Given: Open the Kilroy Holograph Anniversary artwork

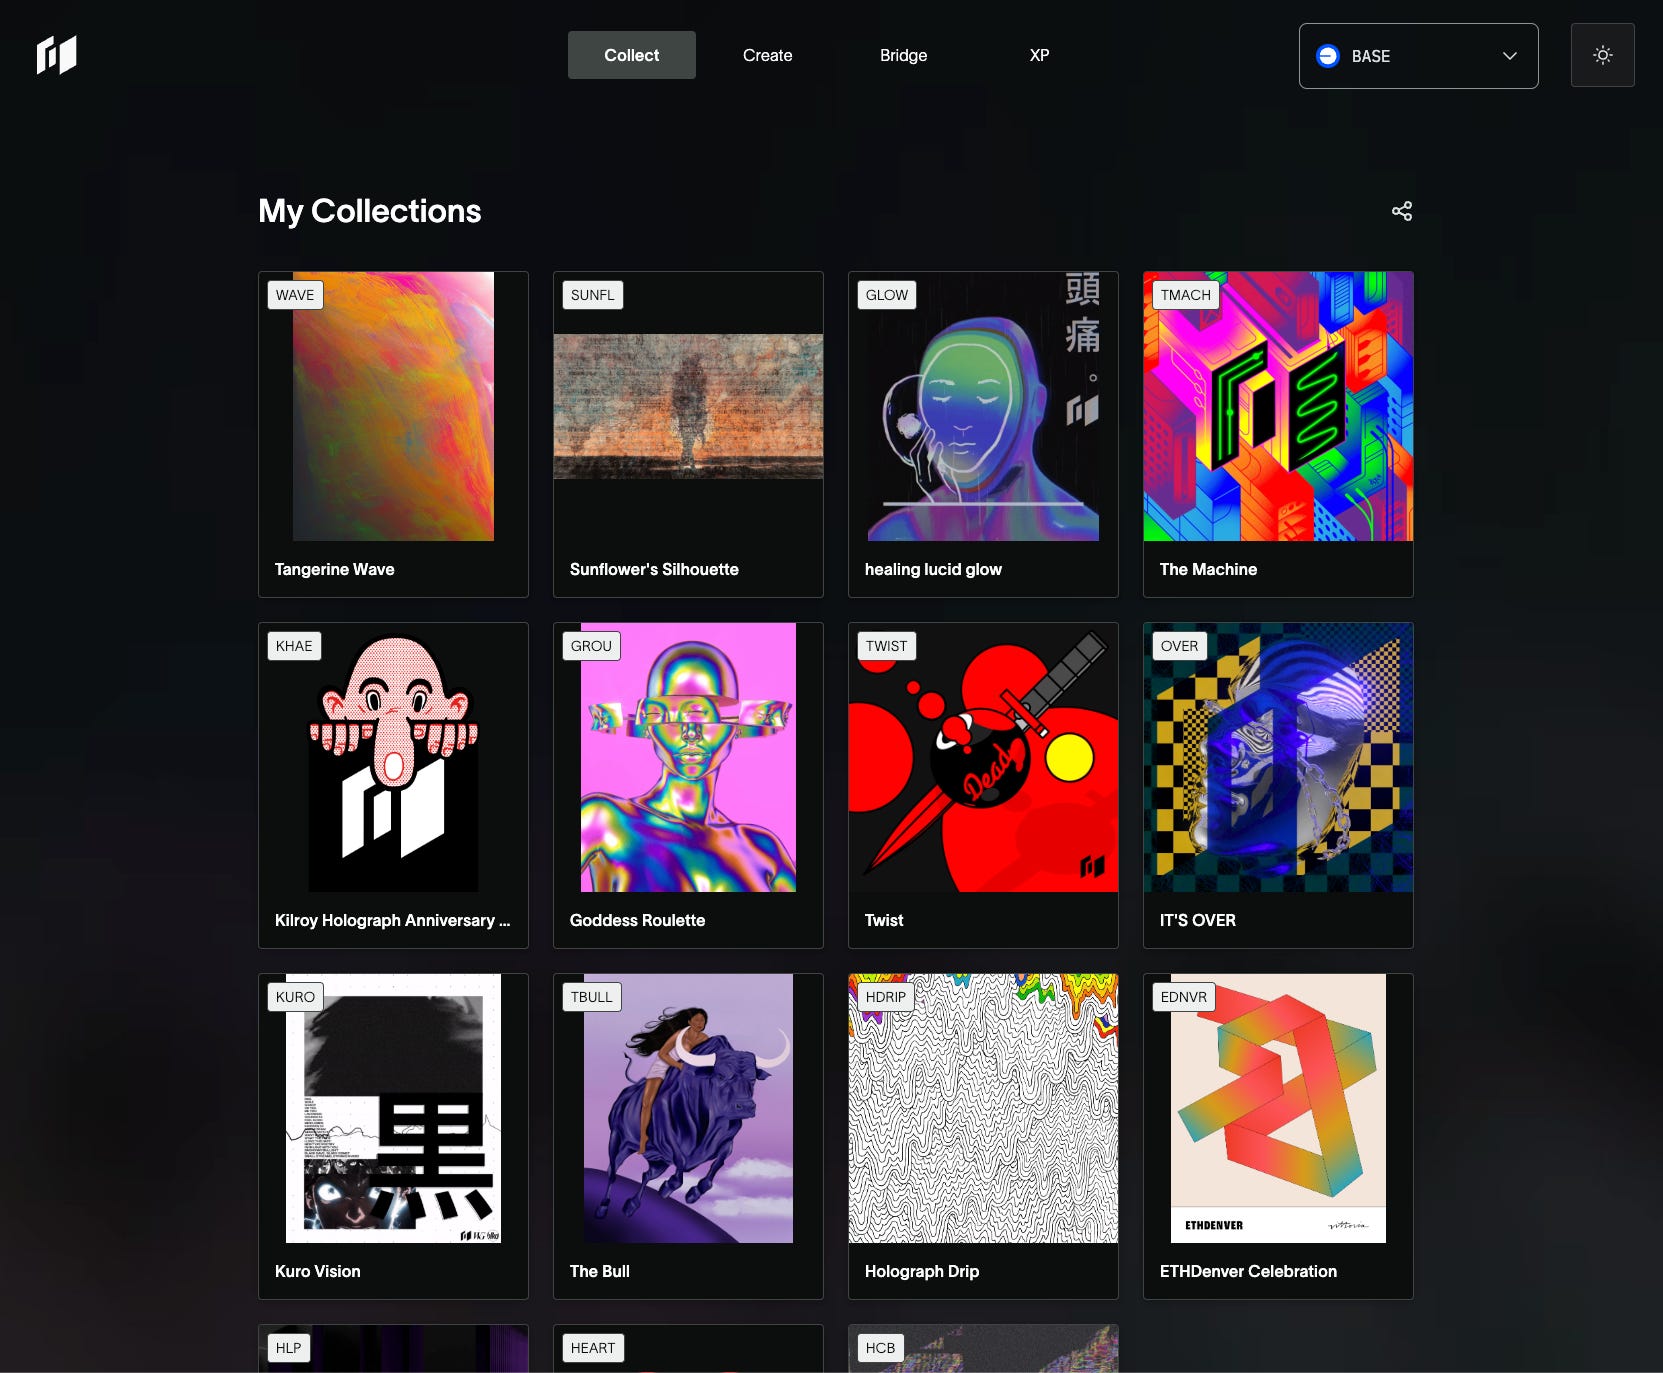Looking at the screenshot, I should 393,757.
